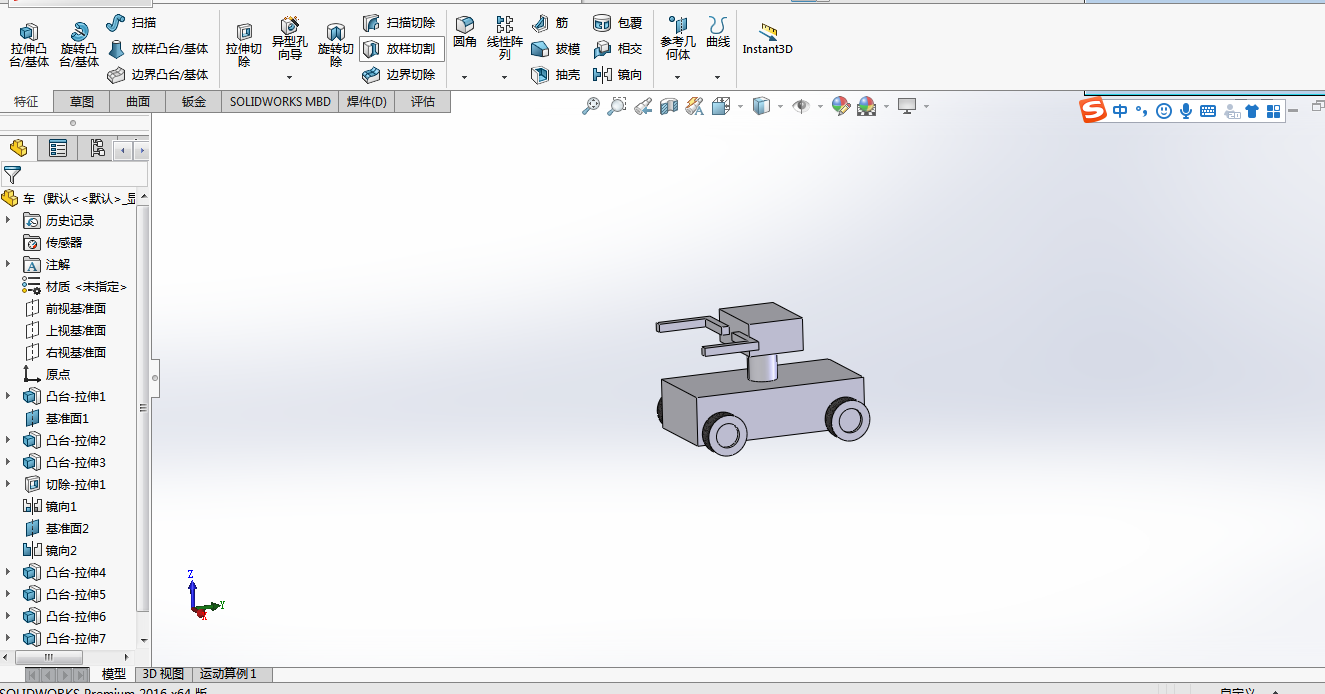Select 前视基准面 in feature tree
1325x694 pixels.
click(x=65, y=308)
